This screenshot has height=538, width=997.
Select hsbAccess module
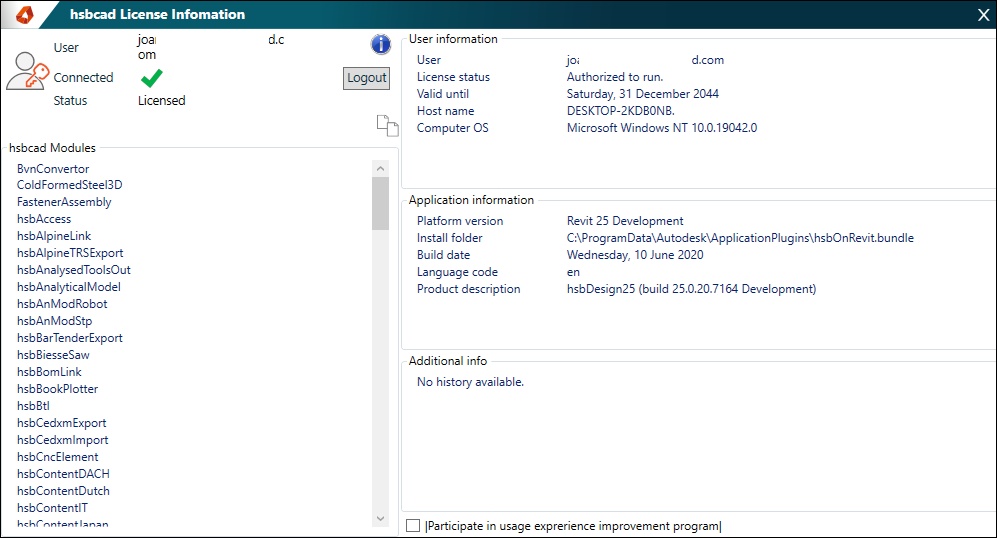click(x=44, y=219)
